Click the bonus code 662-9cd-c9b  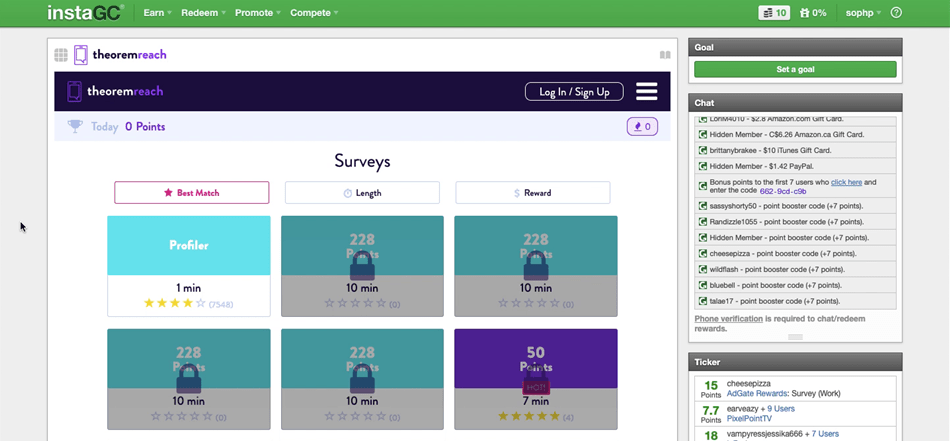tap(783, 191)
